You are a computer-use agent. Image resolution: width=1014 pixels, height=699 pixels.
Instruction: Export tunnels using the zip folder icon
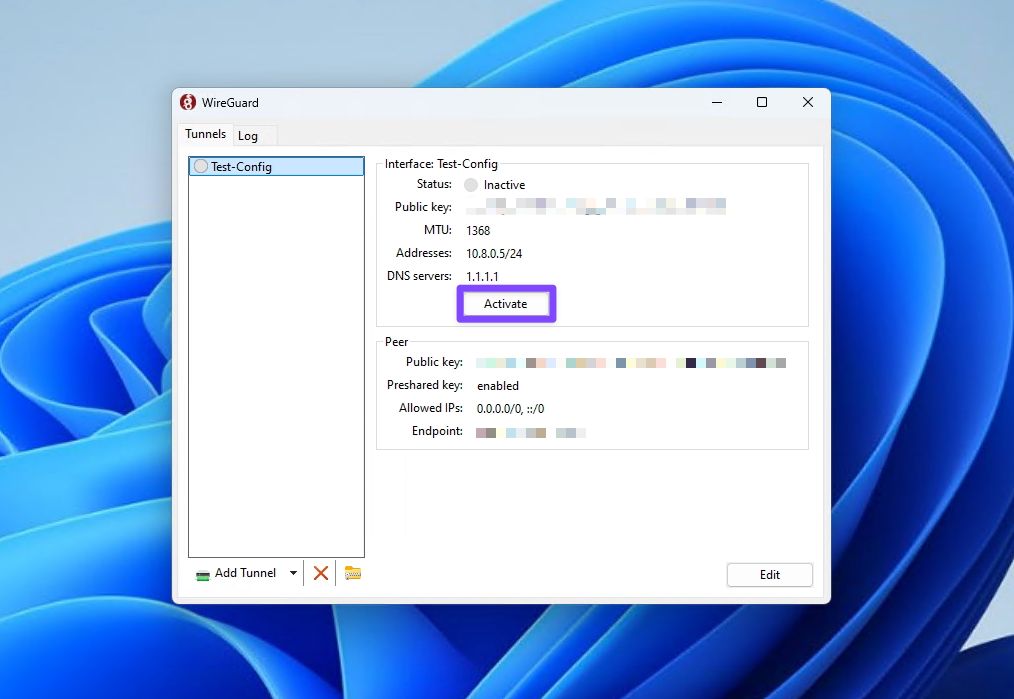click(x=352, y=573)
